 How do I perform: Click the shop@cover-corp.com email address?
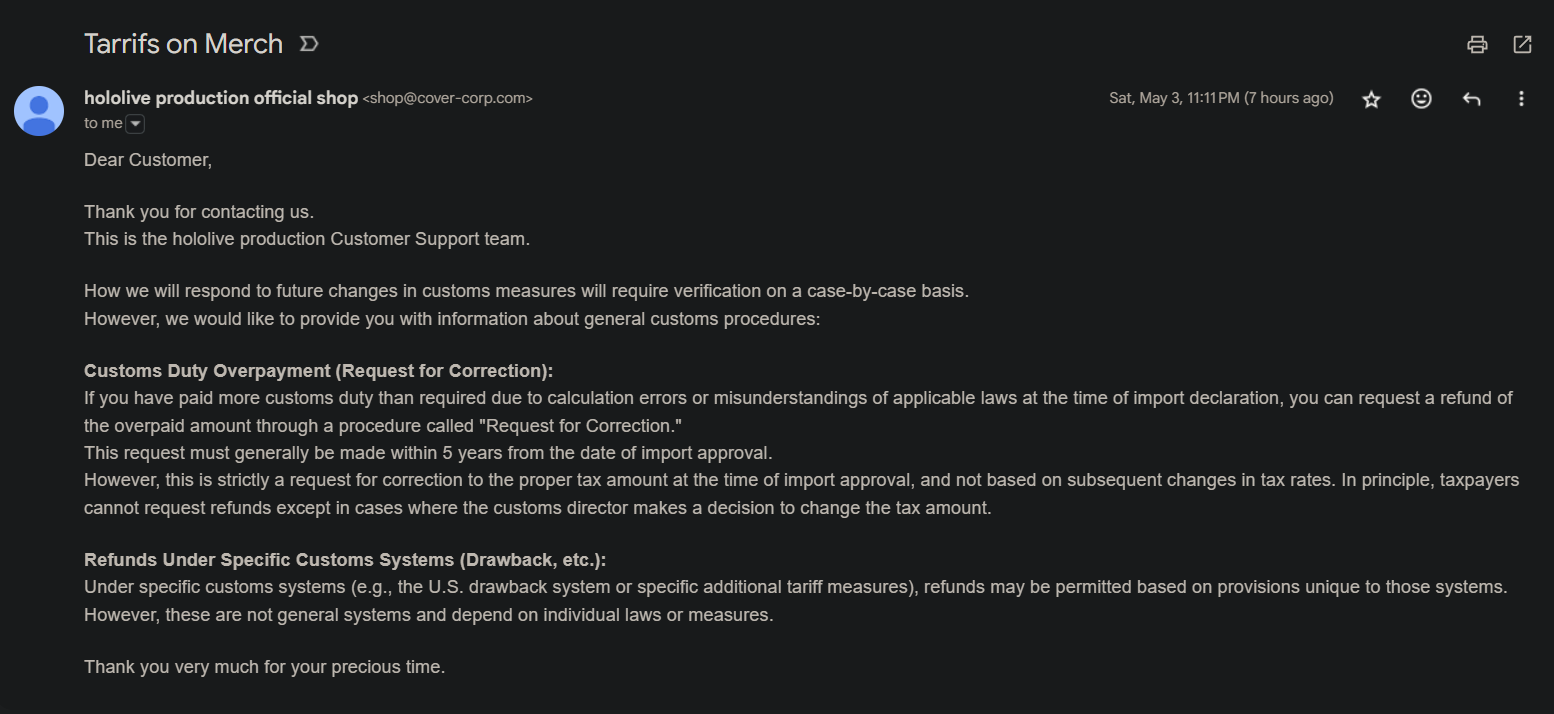pos(447,99)
